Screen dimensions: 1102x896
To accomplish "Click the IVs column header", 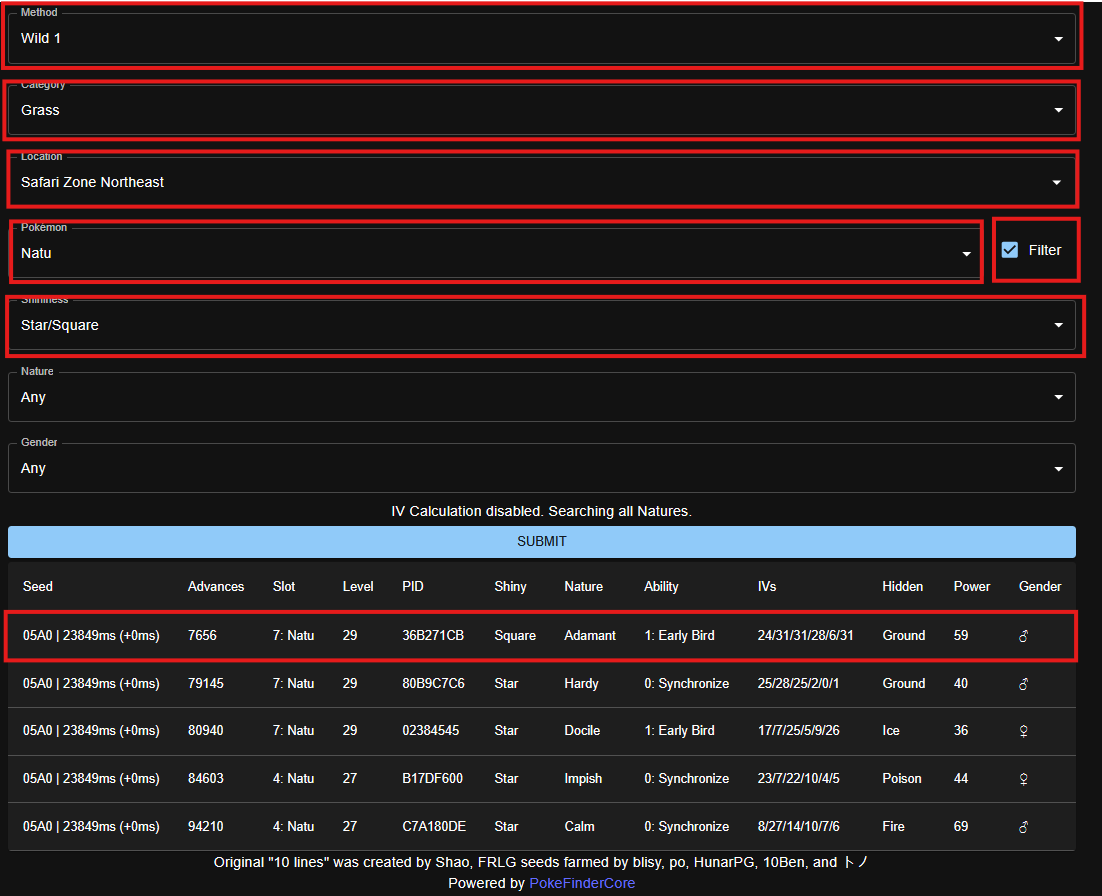I will (767, 587).
